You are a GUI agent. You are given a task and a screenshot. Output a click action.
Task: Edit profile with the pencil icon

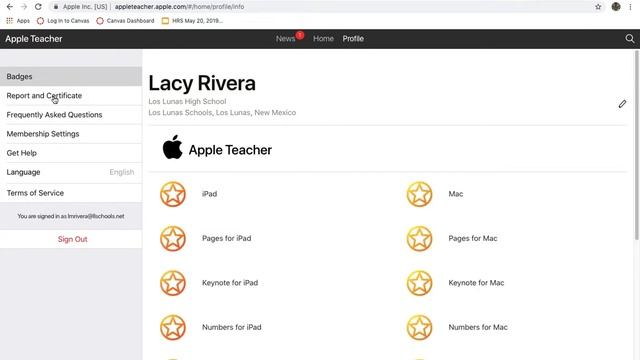tap(622, 104)
